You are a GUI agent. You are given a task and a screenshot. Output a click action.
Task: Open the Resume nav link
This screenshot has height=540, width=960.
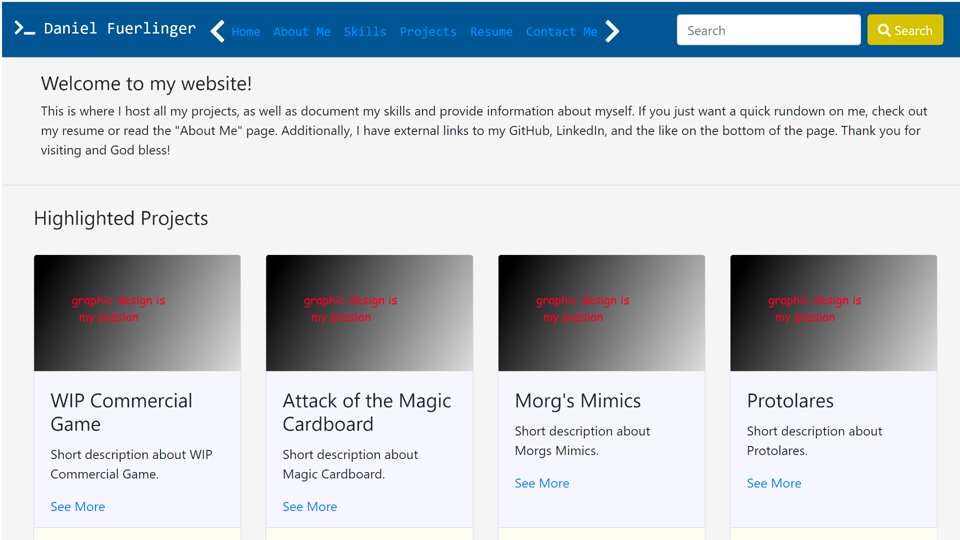click(x=491, y=32)
